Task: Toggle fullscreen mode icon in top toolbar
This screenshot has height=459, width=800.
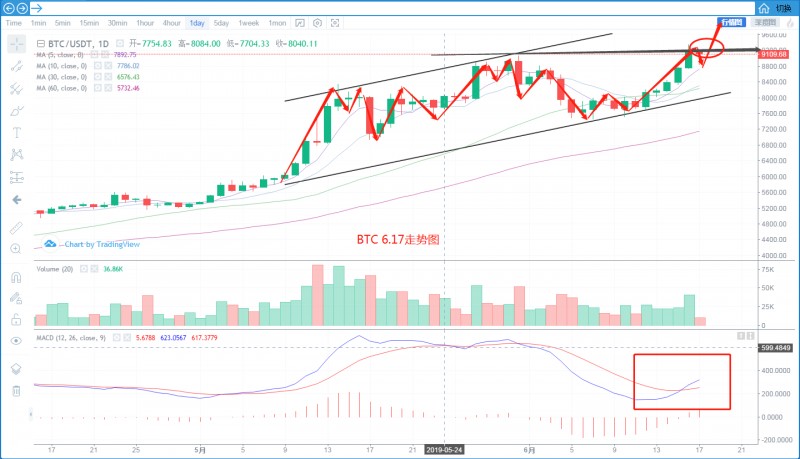Action: tap(334, 22)
